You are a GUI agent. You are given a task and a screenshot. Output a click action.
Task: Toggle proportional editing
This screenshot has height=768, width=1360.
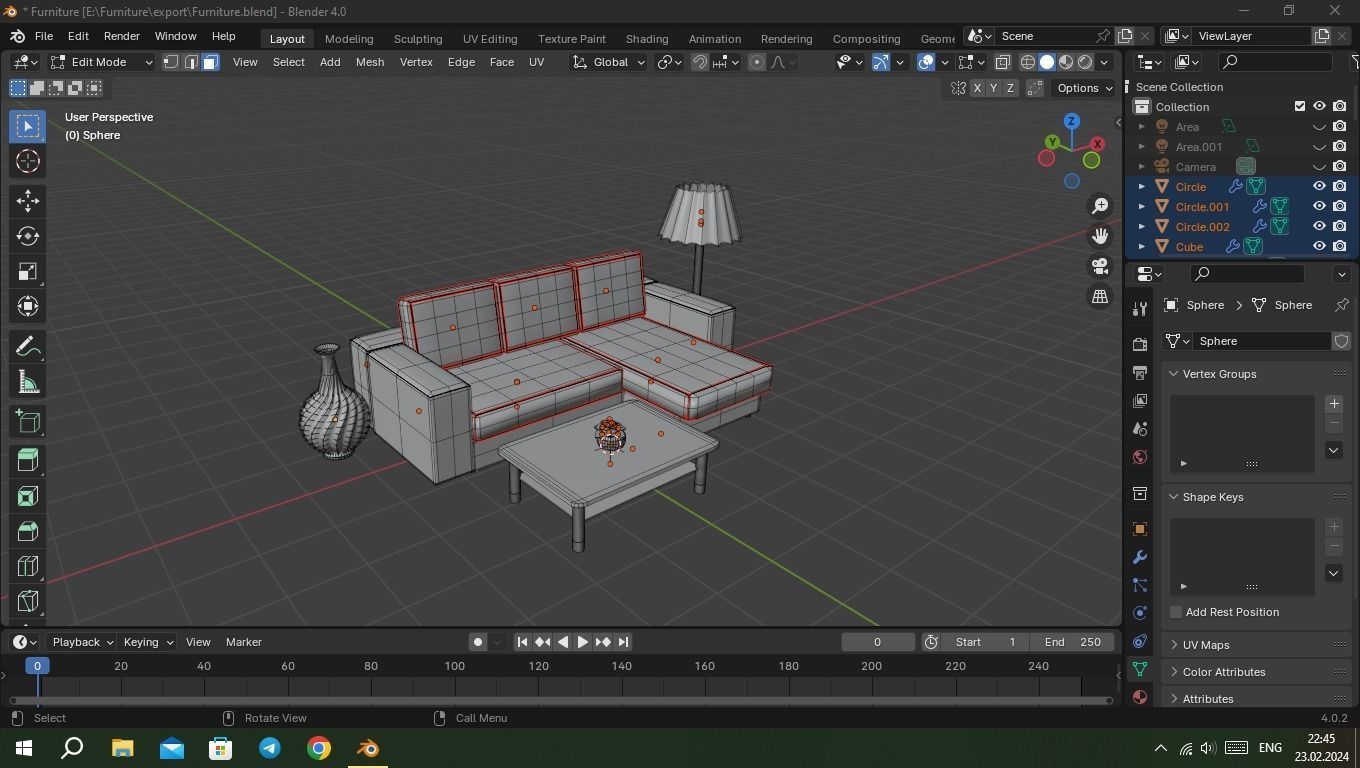pyautogui.click(x=757, y=62)
